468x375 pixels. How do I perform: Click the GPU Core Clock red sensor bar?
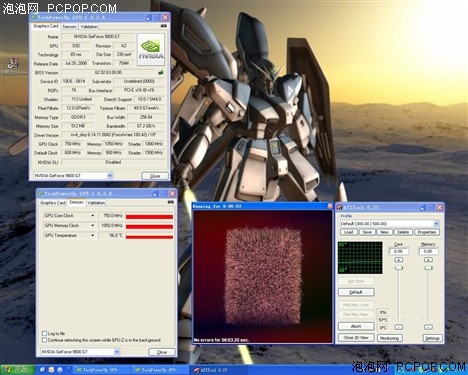[x=149, y=217]
